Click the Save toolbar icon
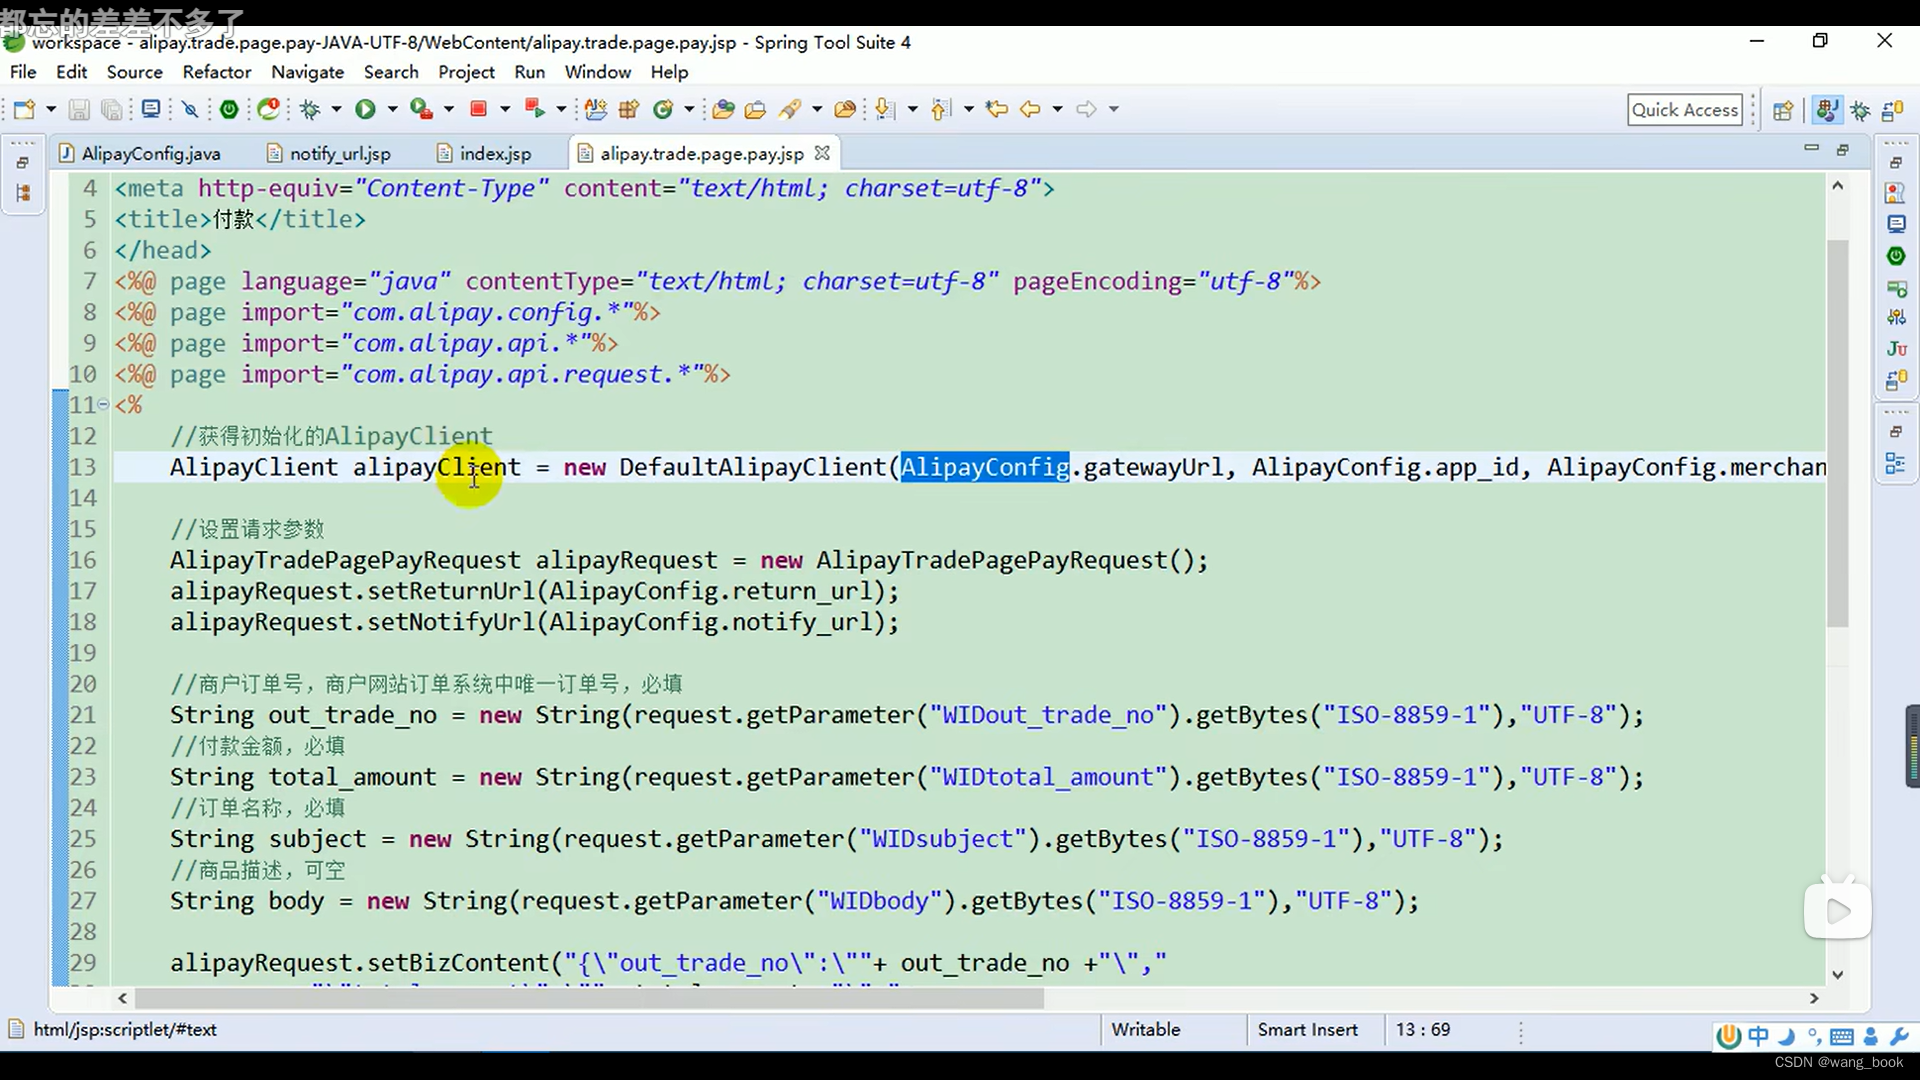This screenshot has width=1920, height=1080. click(79, 109)
